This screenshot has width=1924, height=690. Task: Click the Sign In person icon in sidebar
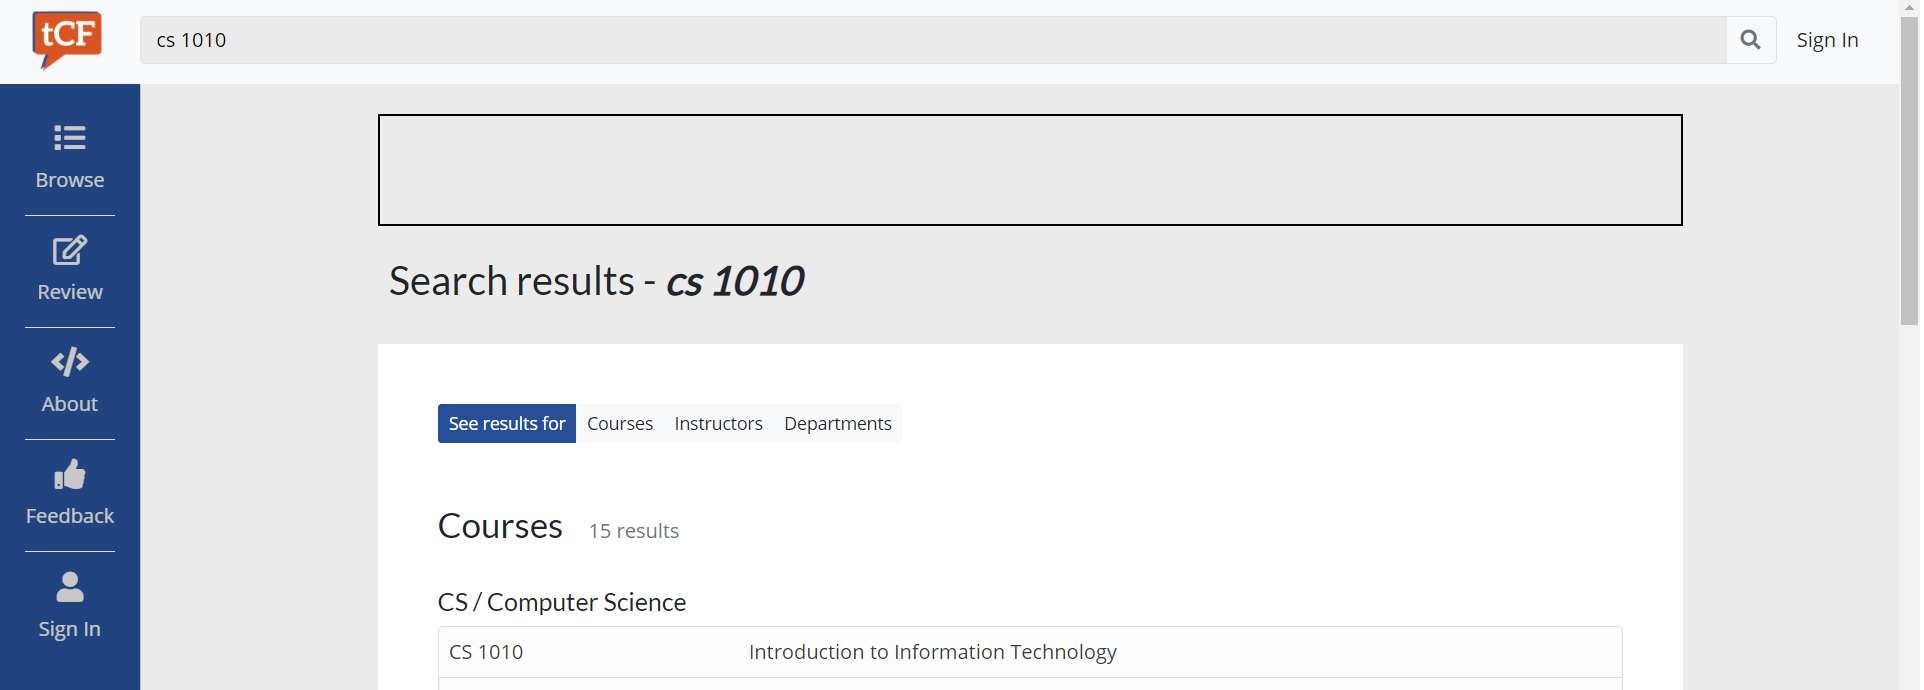(69, 587)
